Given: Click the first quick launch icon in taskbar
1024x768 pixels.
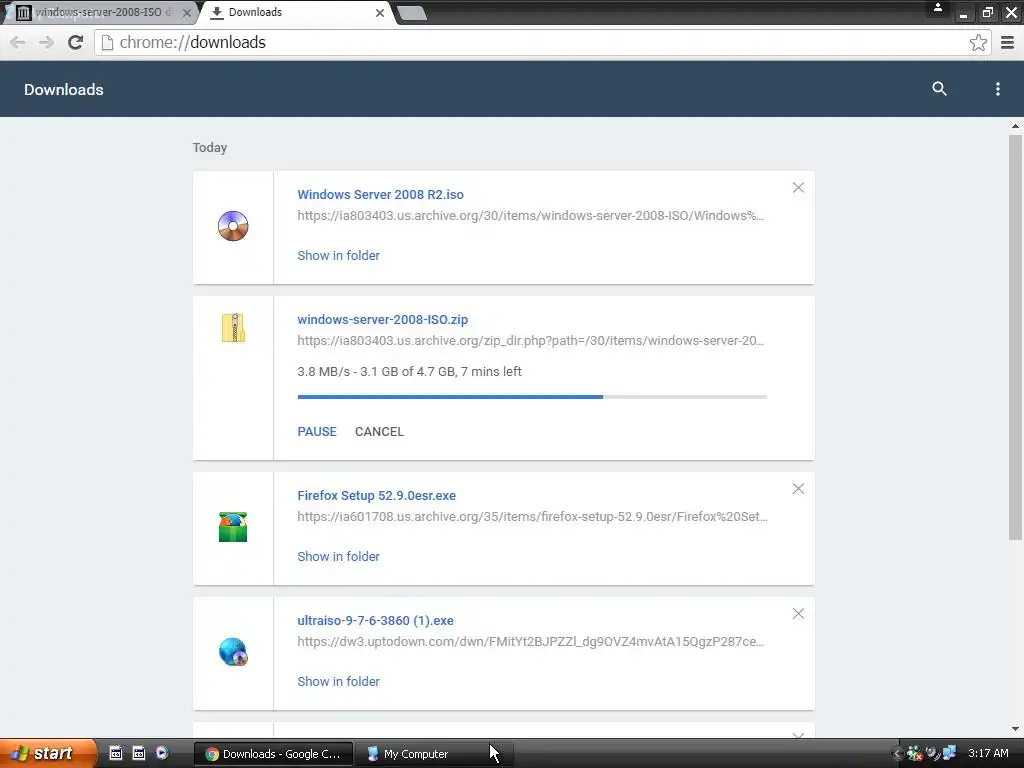Looking at the screenshot, I should click(x=116, y=753).
